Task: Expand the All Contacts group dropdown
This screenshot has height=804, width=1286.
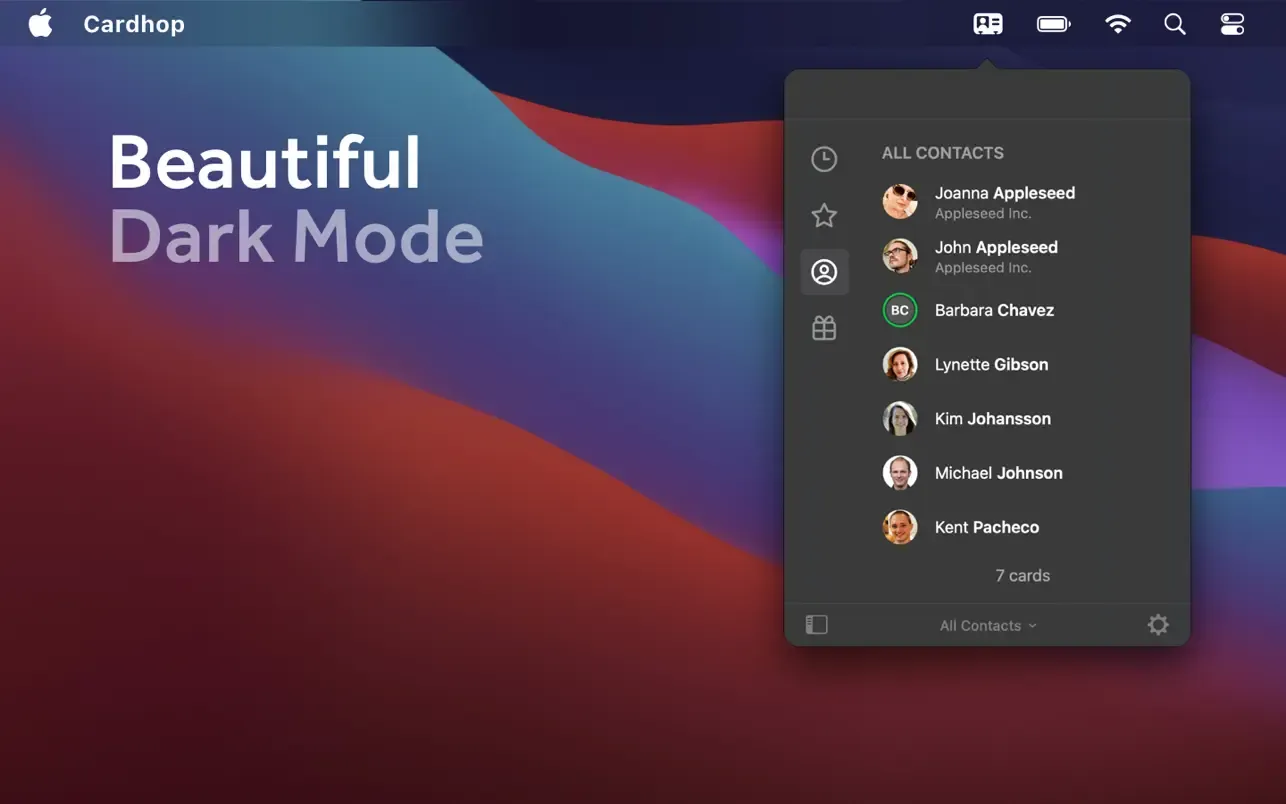Action: [988, 625]
